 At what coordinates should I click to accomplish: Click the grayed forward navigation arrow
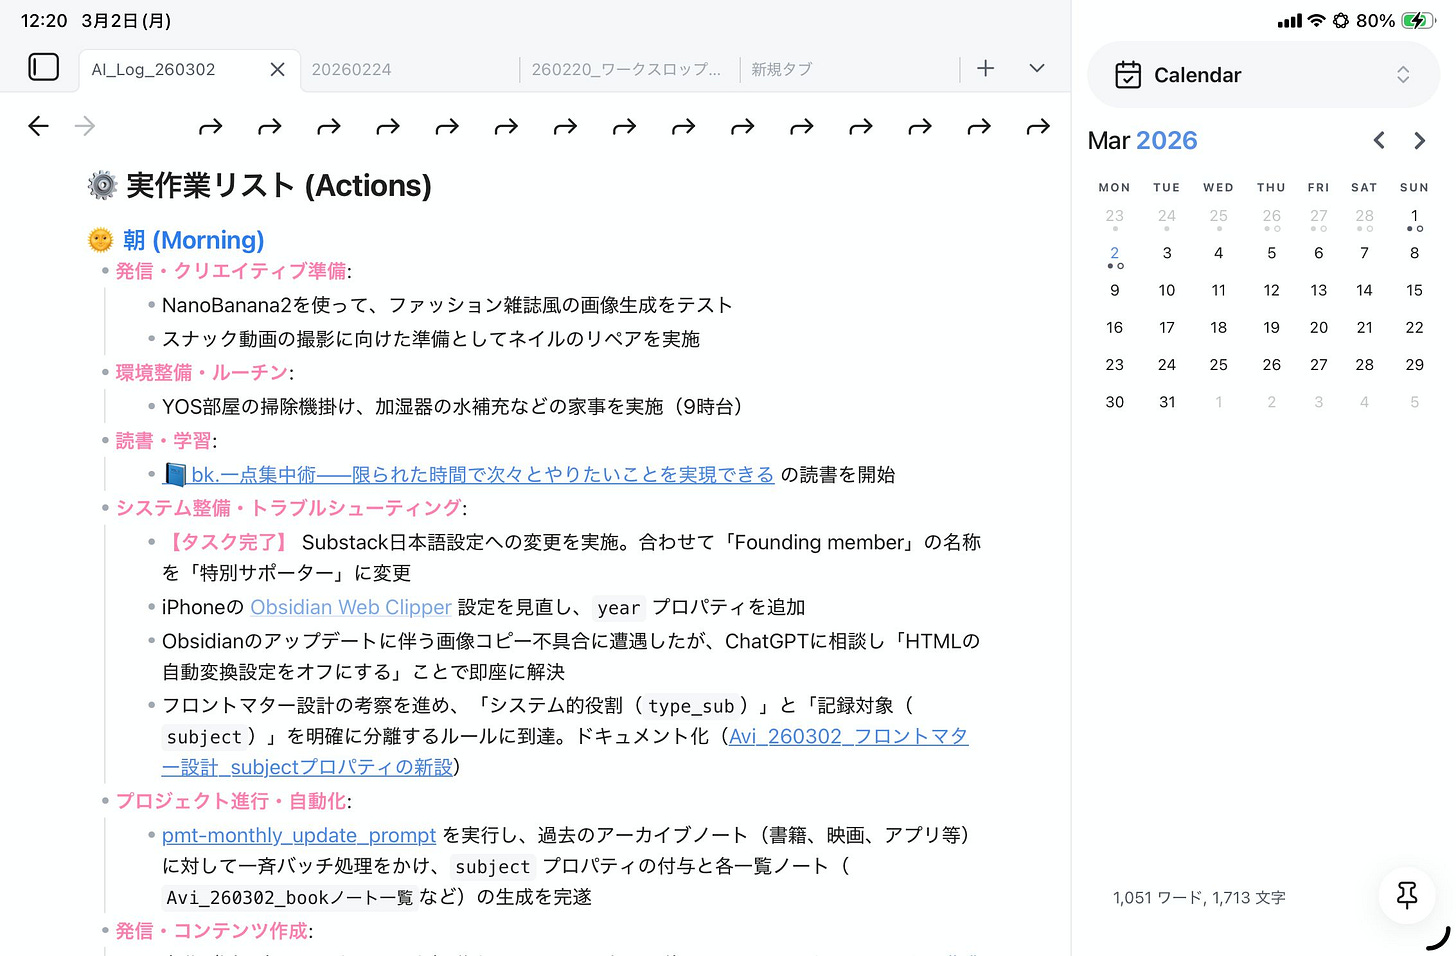point(84,126)
